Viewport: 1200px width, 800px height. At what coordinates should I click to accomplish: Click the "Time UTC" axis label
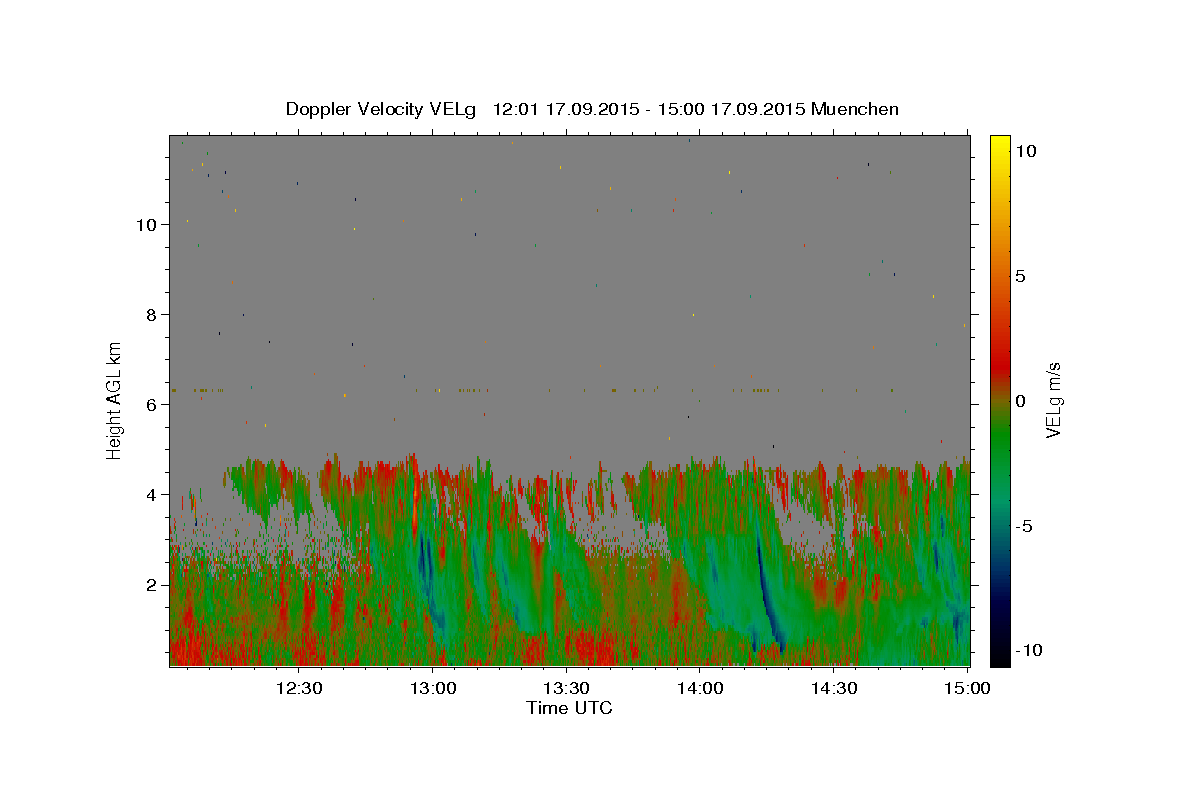click(x=569, y=708)
